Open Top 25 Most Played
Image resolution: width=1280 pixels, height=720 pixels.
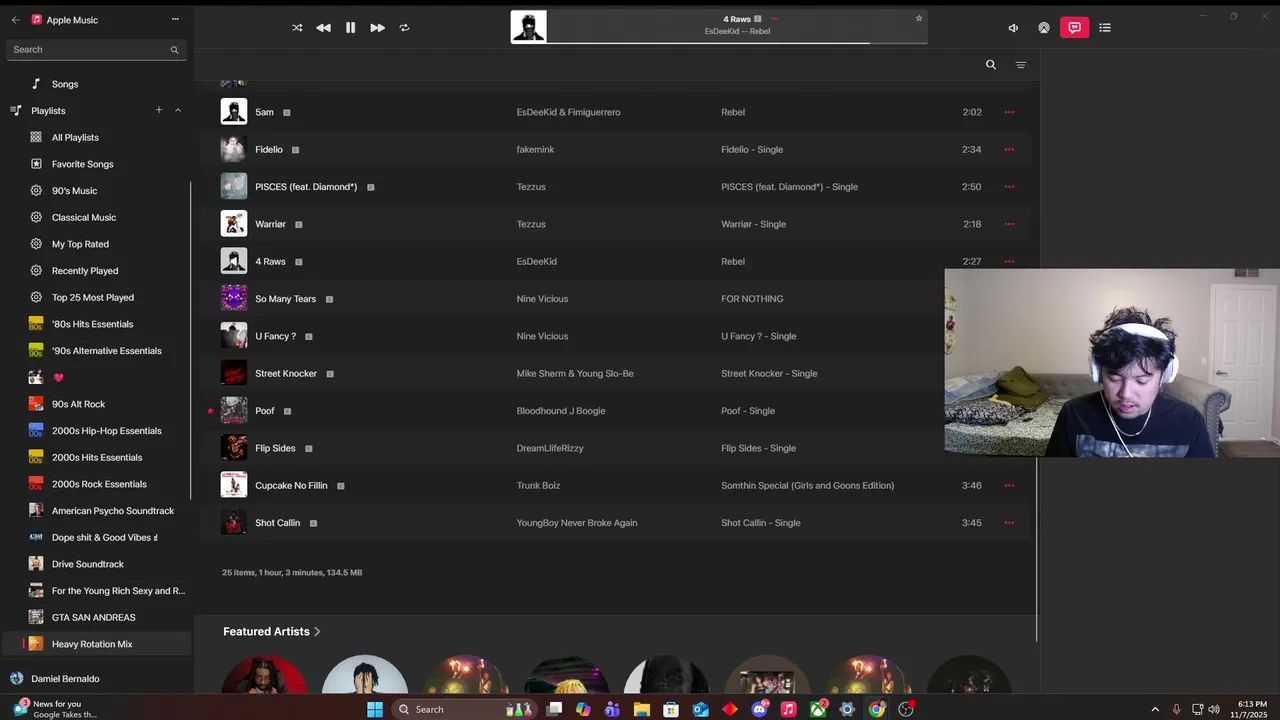tap(95, 297)
